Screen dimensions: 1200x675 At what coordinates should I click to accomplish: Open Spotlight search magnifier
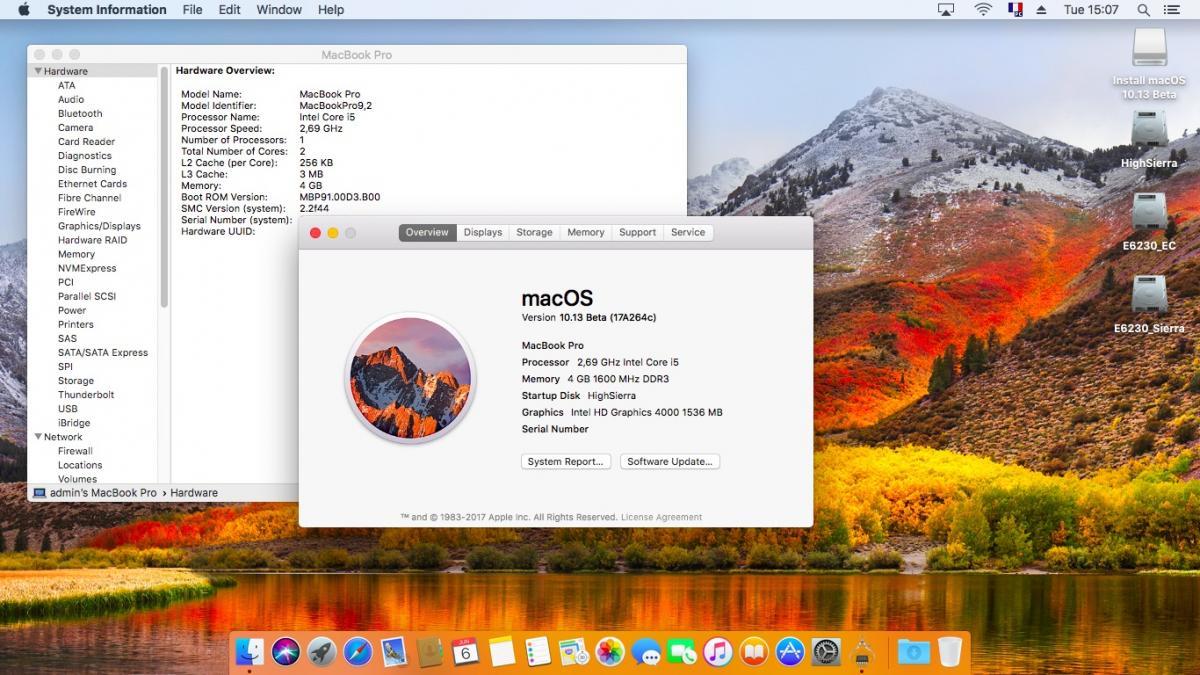click(x=1144, y=10)
